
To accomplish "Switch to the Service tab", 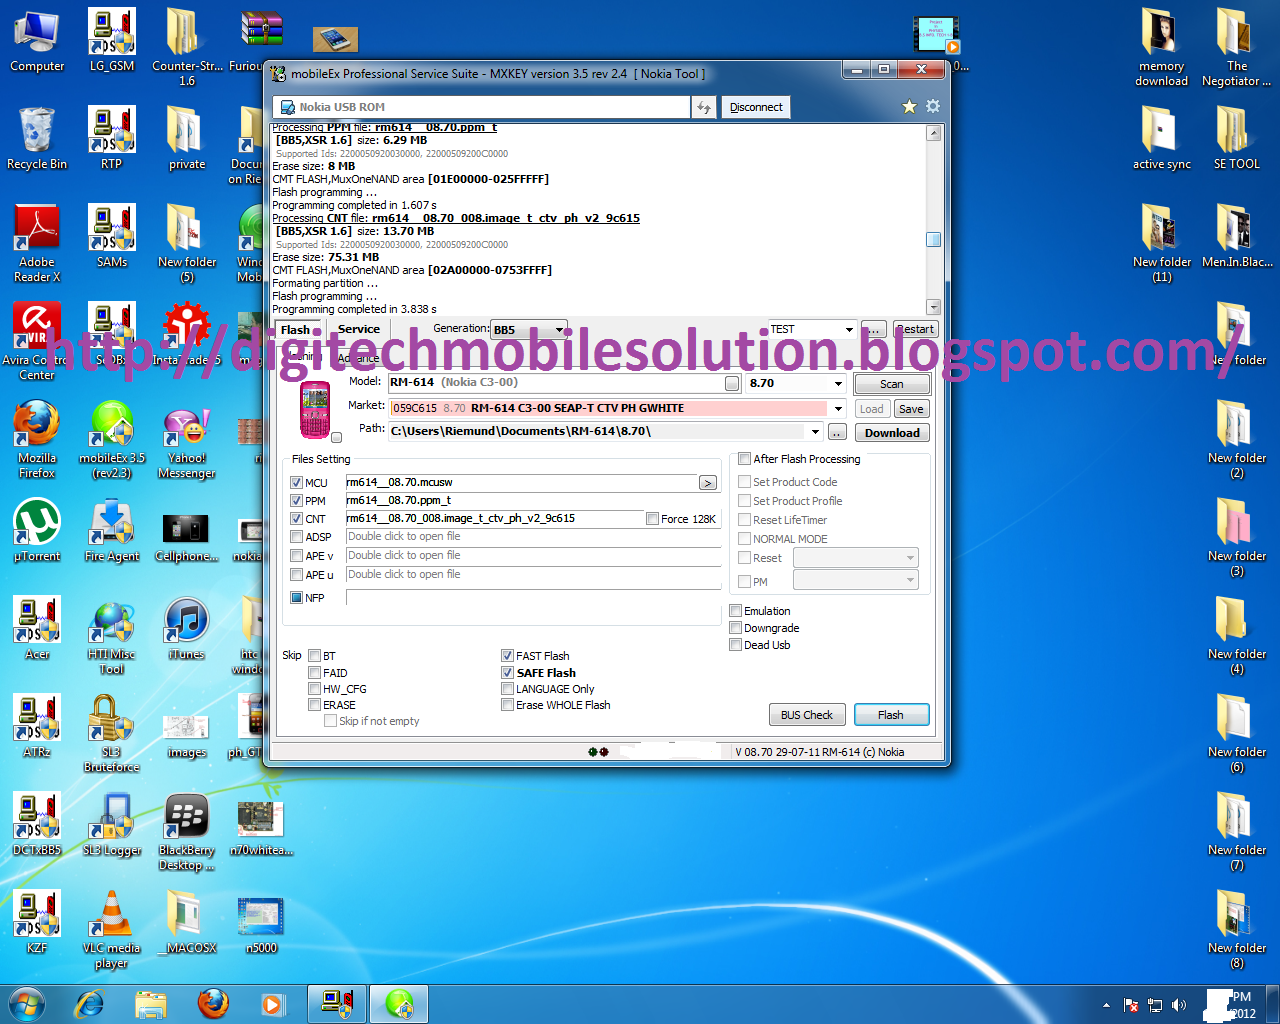I will coord(358,329).
